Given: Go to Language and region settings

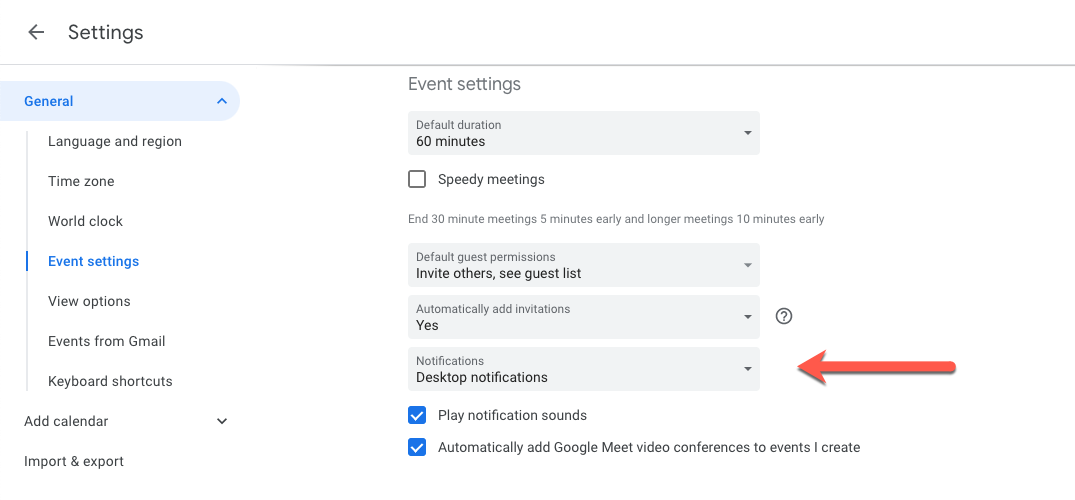Looking at the screenshot, I should click(115, 141).
